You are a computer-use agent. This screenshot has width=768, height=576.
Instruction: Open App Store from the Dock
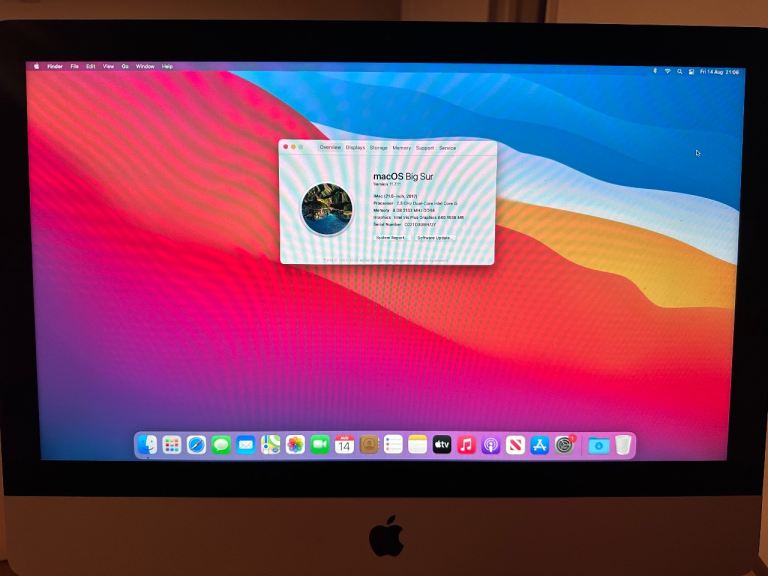[540, 445]
